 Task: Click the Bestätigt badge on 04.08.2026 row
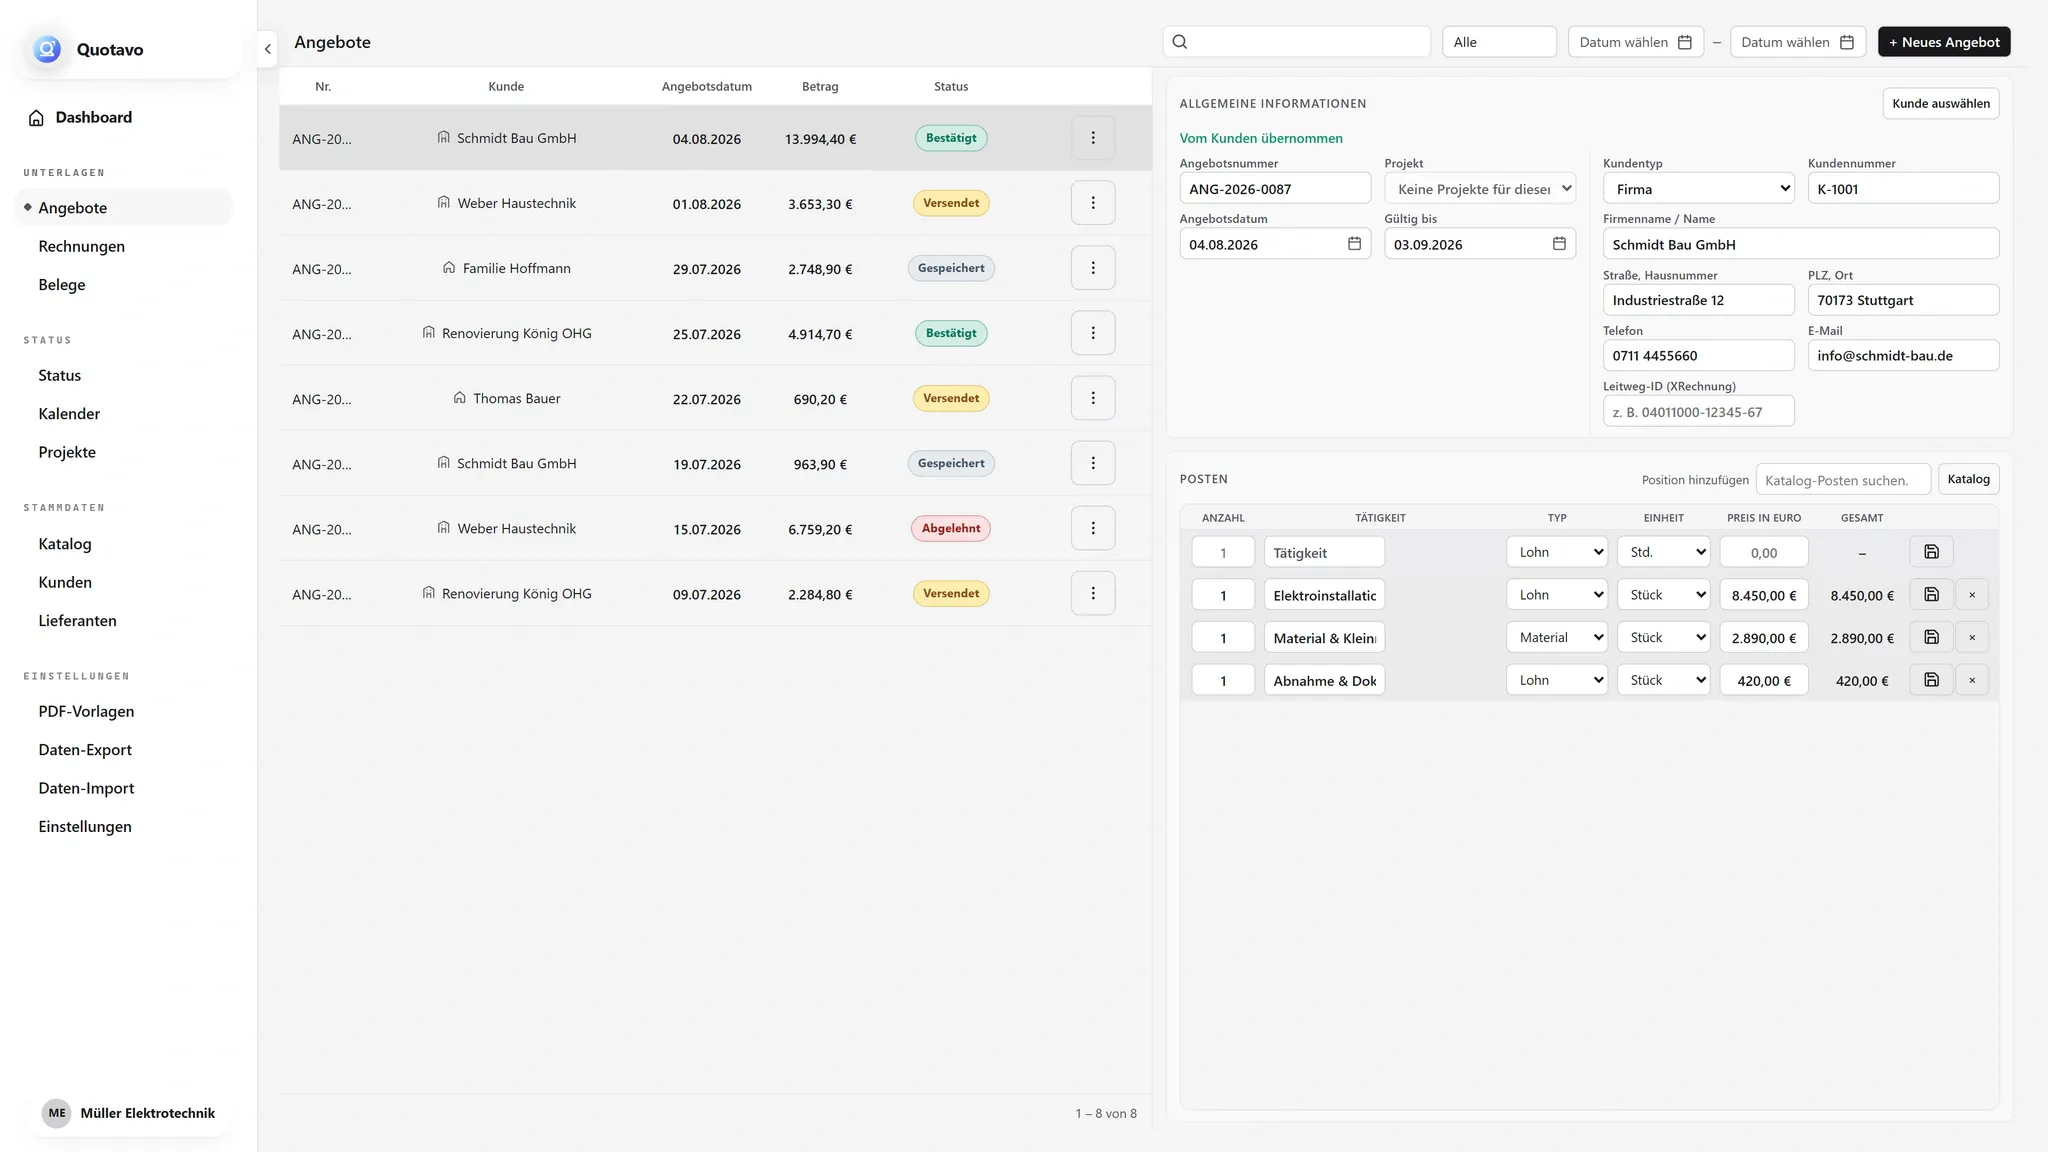pos(951,138)
